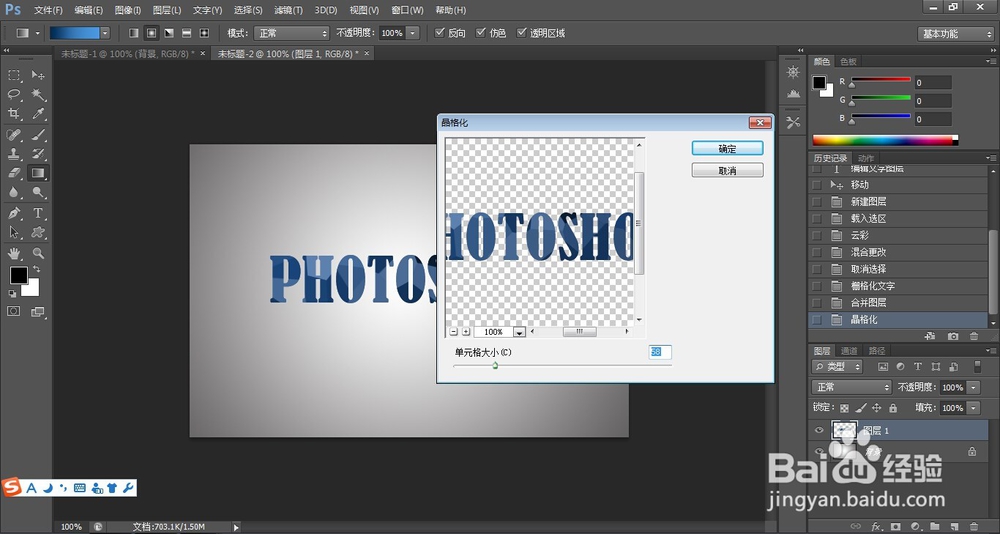The width and height of the screenshot is (1000, 534).
Task: Choose radial gradient type in options bar
Action: tap(151, 33)
